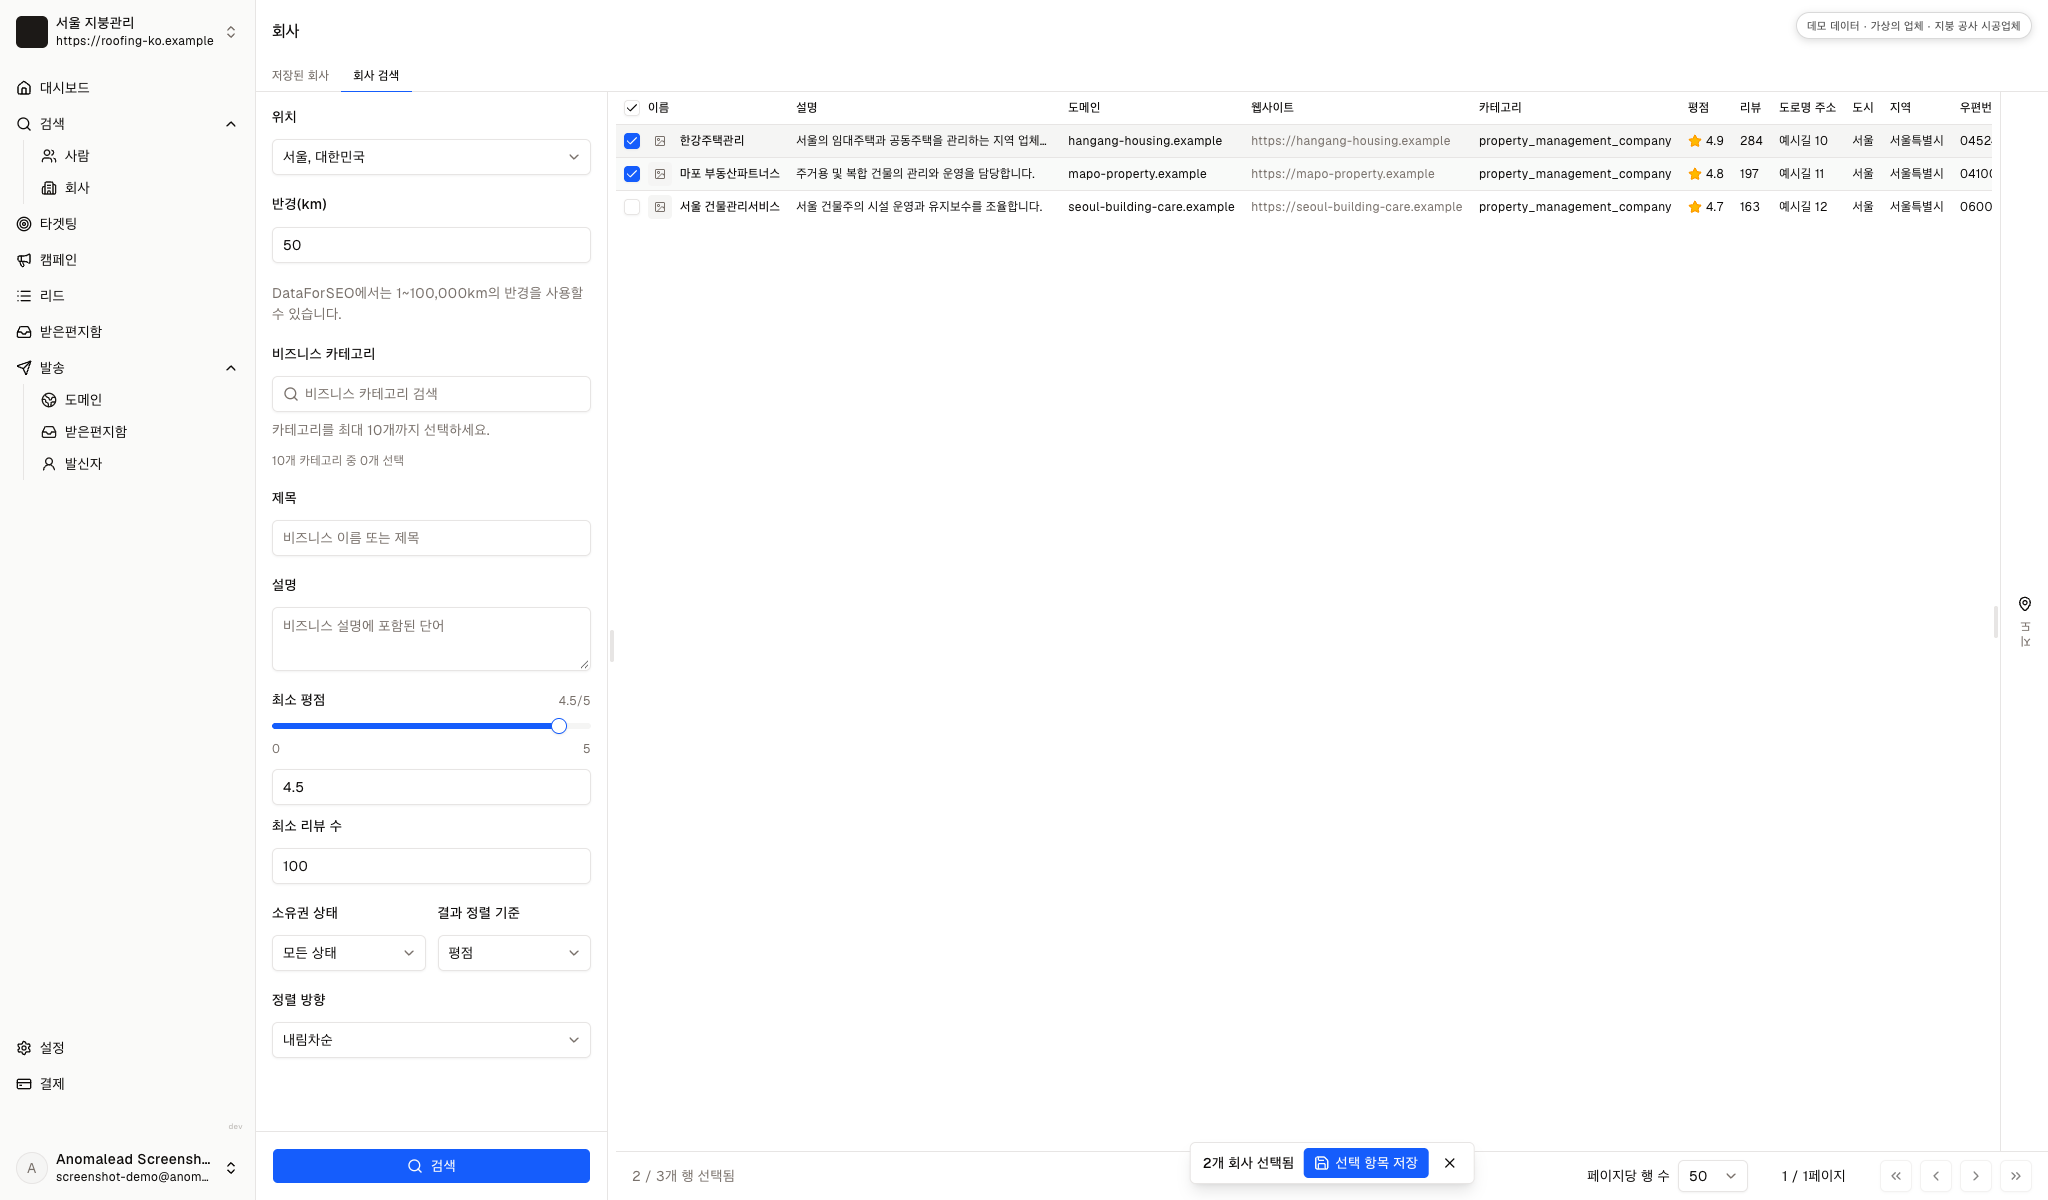Open the 위치 서울, 대한민국 dropdown
The image size is (2048, 1200).
pos(431,157)
